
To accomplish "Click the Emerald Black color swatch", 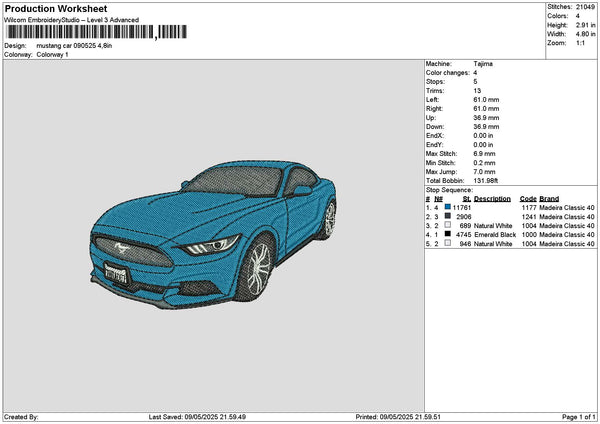I will pyautogui.click(x=447, y=234).
